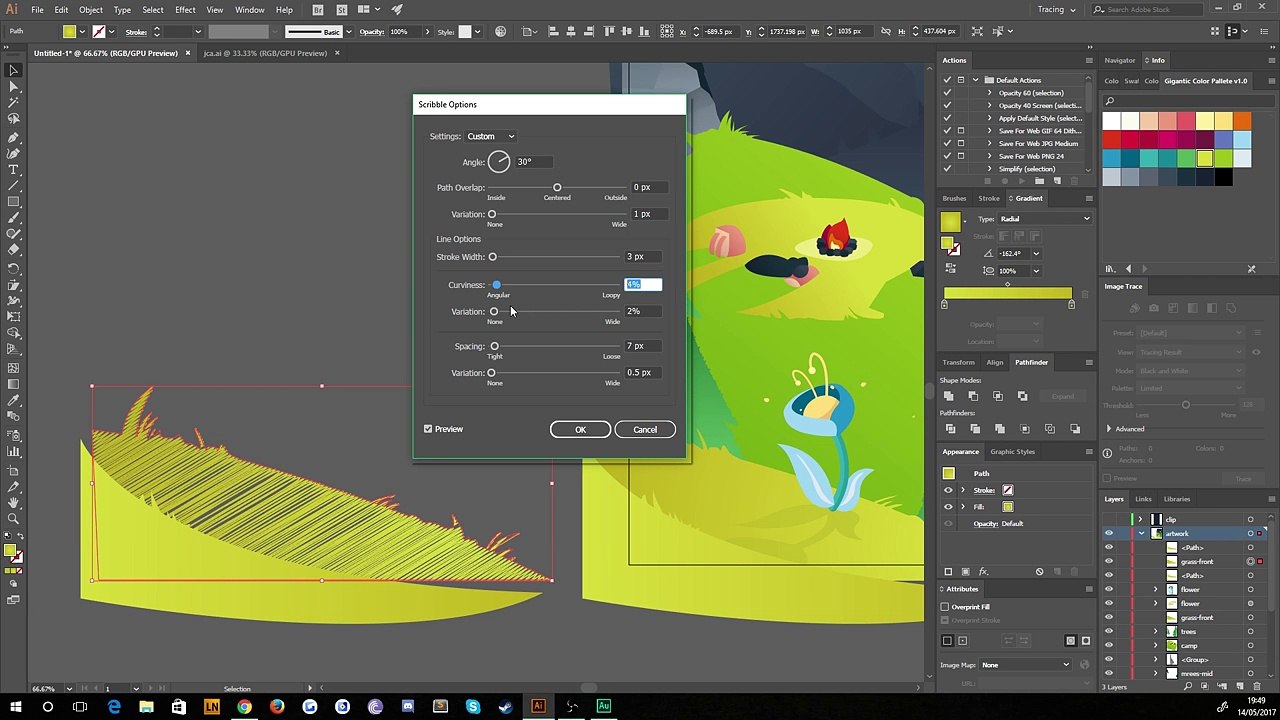Open the Window menu
The height and width of the screenshot is (720, 1280).
coord(249,10)
